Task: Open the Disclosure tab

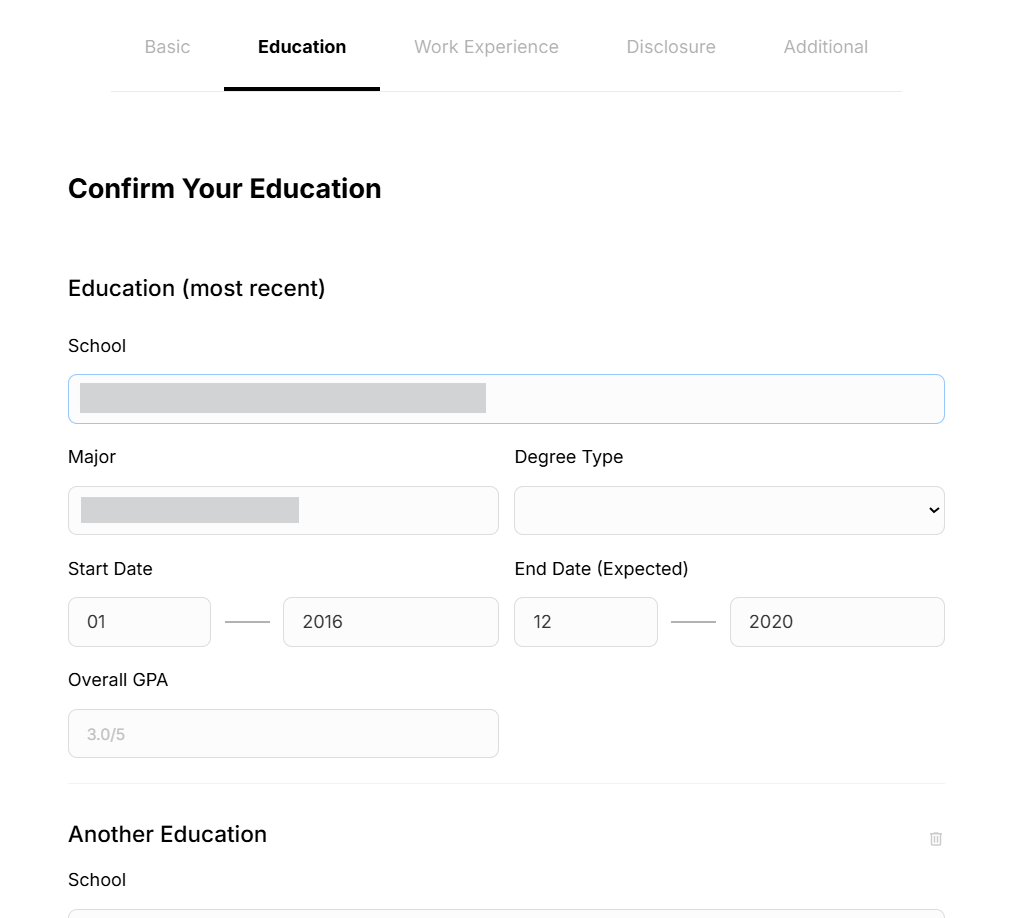Action: [x=671, y=47]
